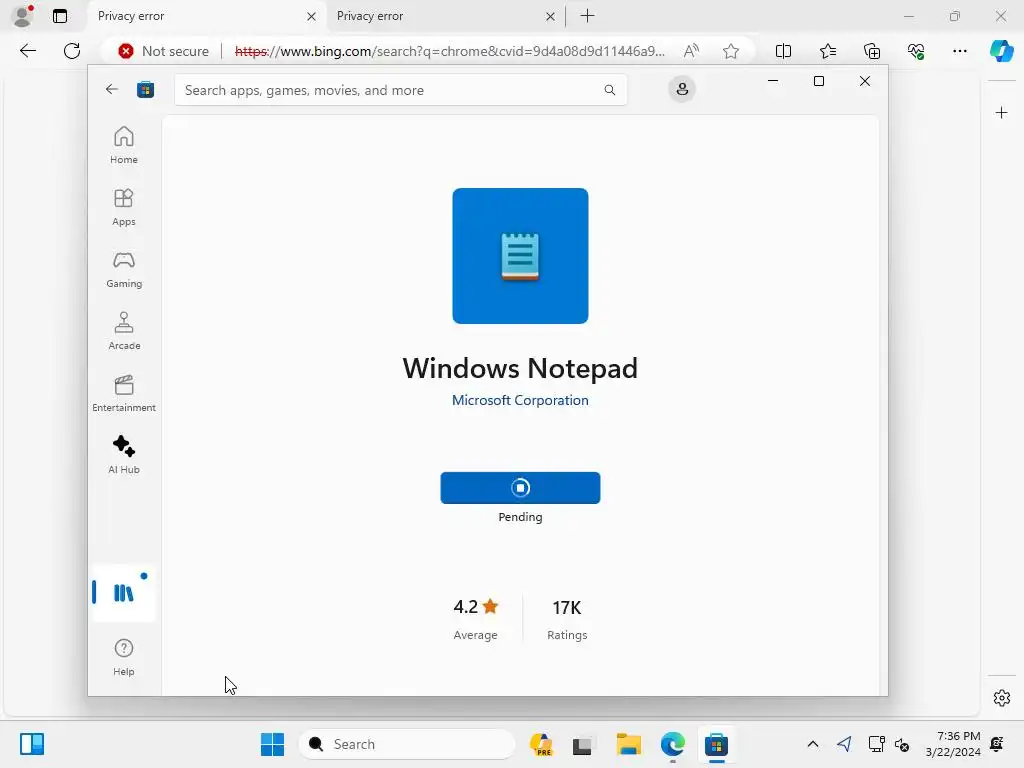This screenshot has height=768, width=1024.
Task: Open Home in the Store sidebar
Action: click(123, 145)
